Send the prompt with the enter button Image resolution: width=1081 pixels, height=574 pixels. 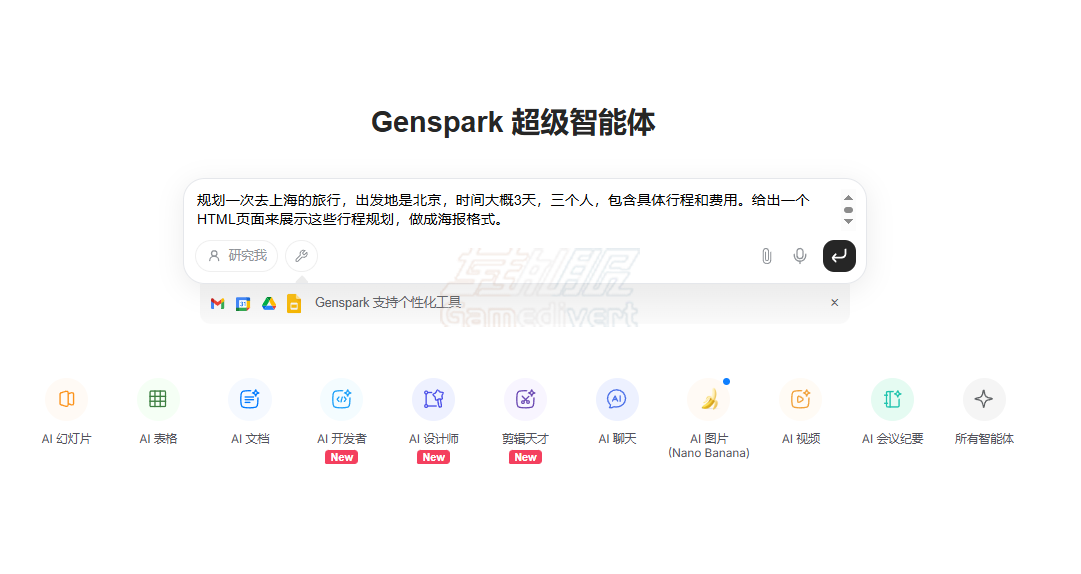(839, 256)
